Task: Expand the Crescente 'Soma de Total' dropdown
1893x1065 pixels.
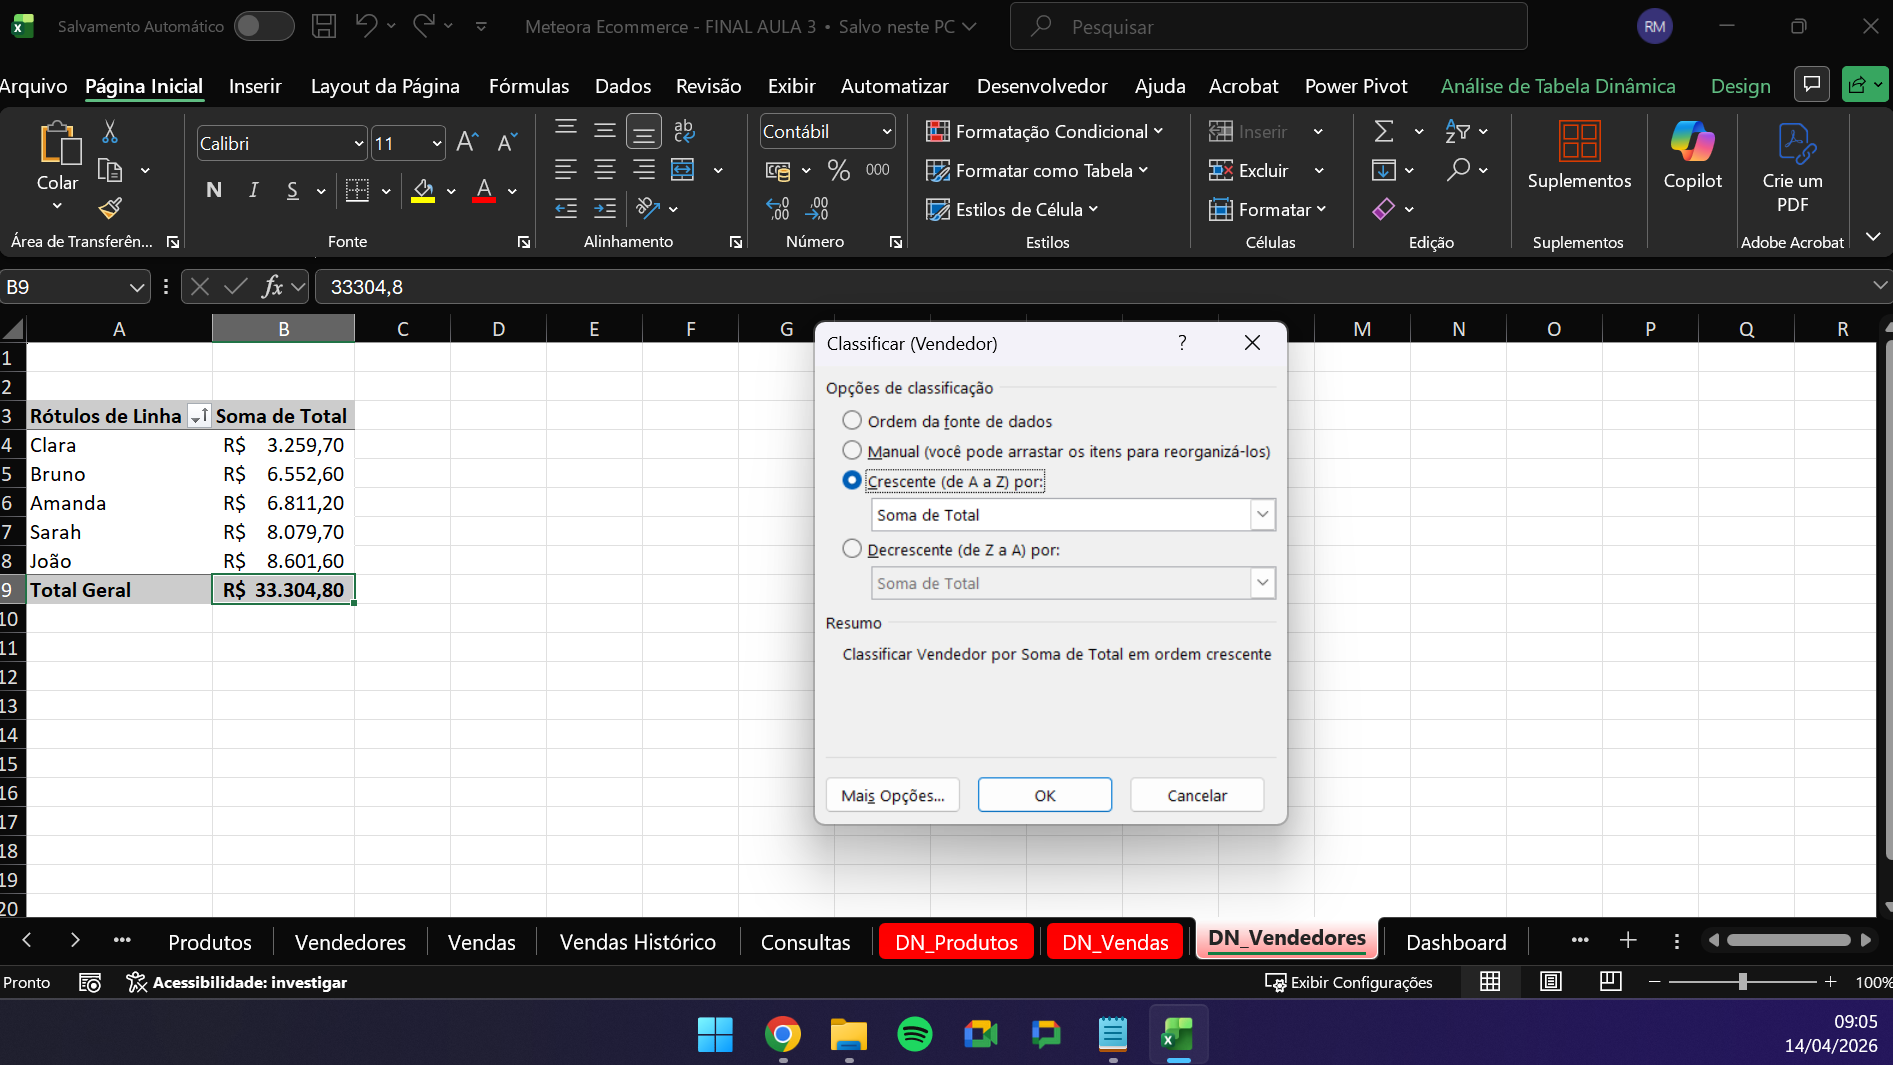Action: [x=1262, y=515]
